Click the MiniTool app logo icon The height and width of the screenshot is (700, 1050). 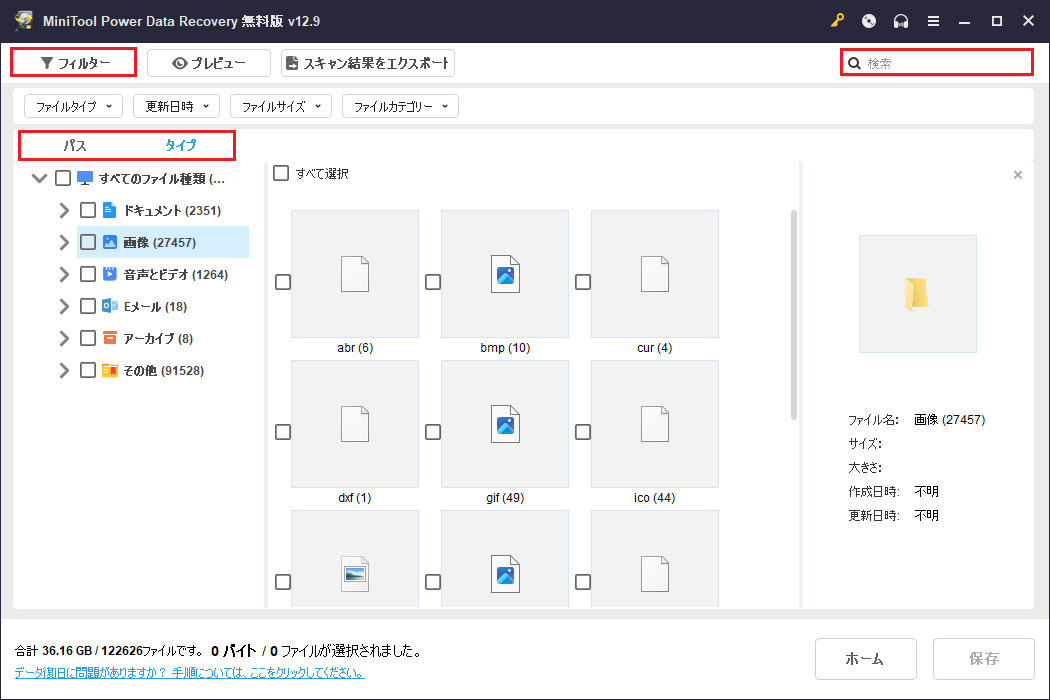23,20
